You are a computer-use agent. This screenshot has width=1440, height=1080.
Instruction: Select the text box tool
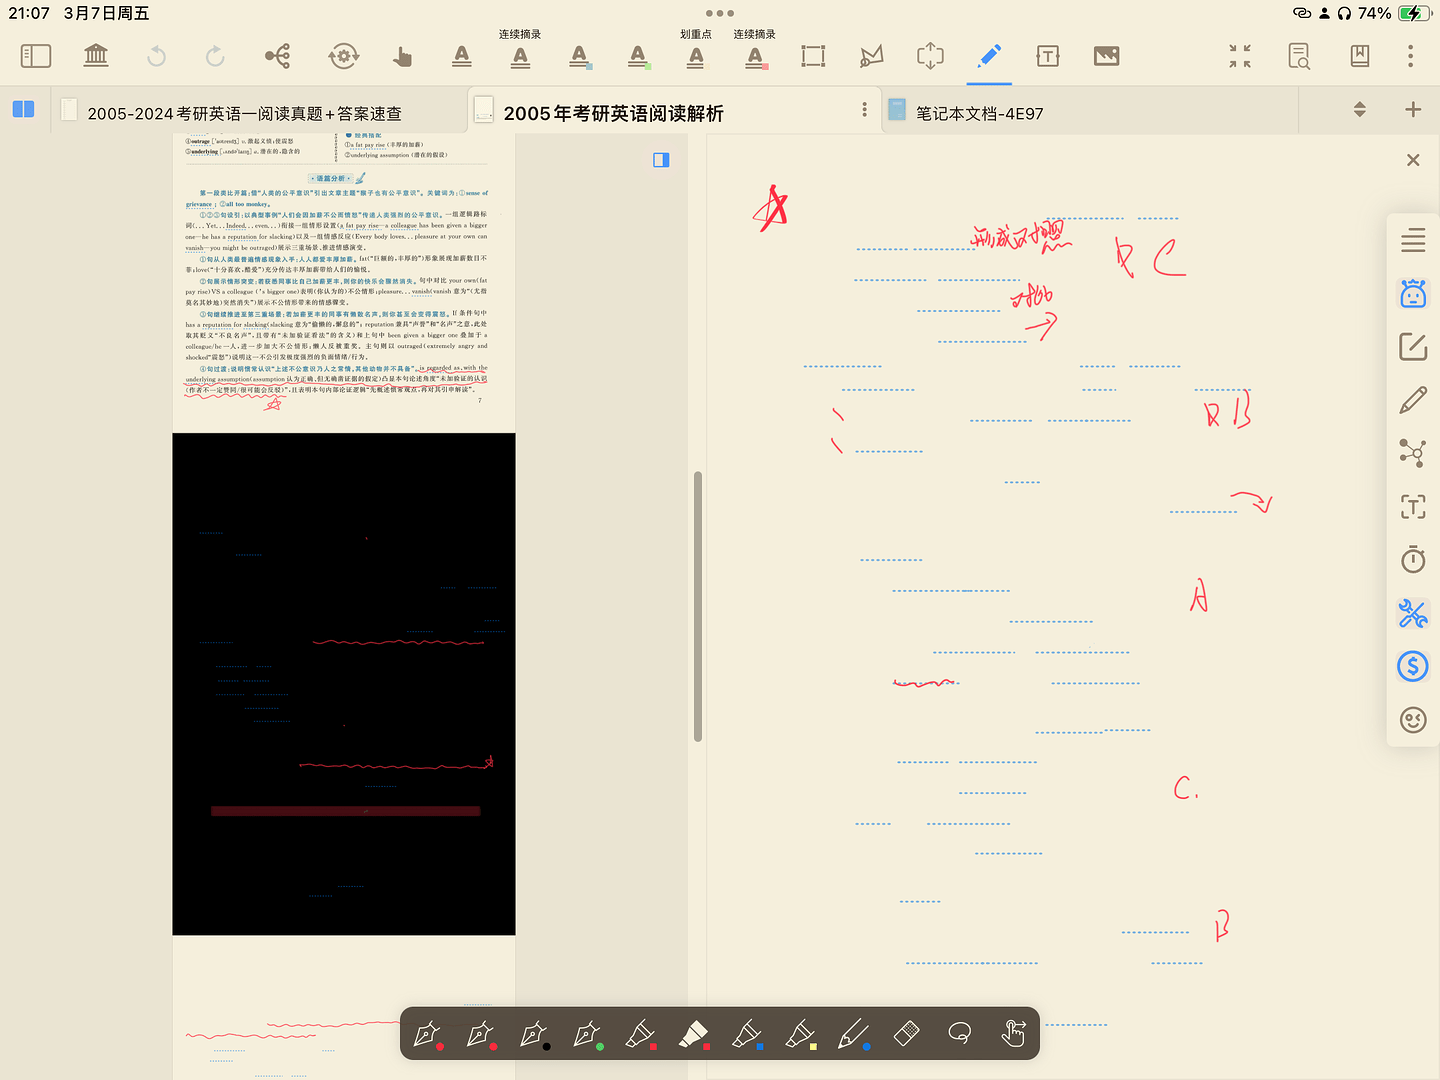tap(1048, 56)
